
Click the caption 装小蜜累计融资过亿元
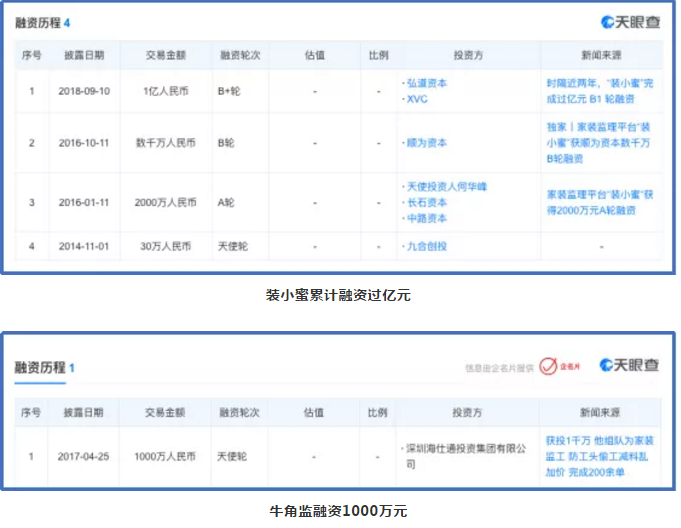tap(338, 295)
